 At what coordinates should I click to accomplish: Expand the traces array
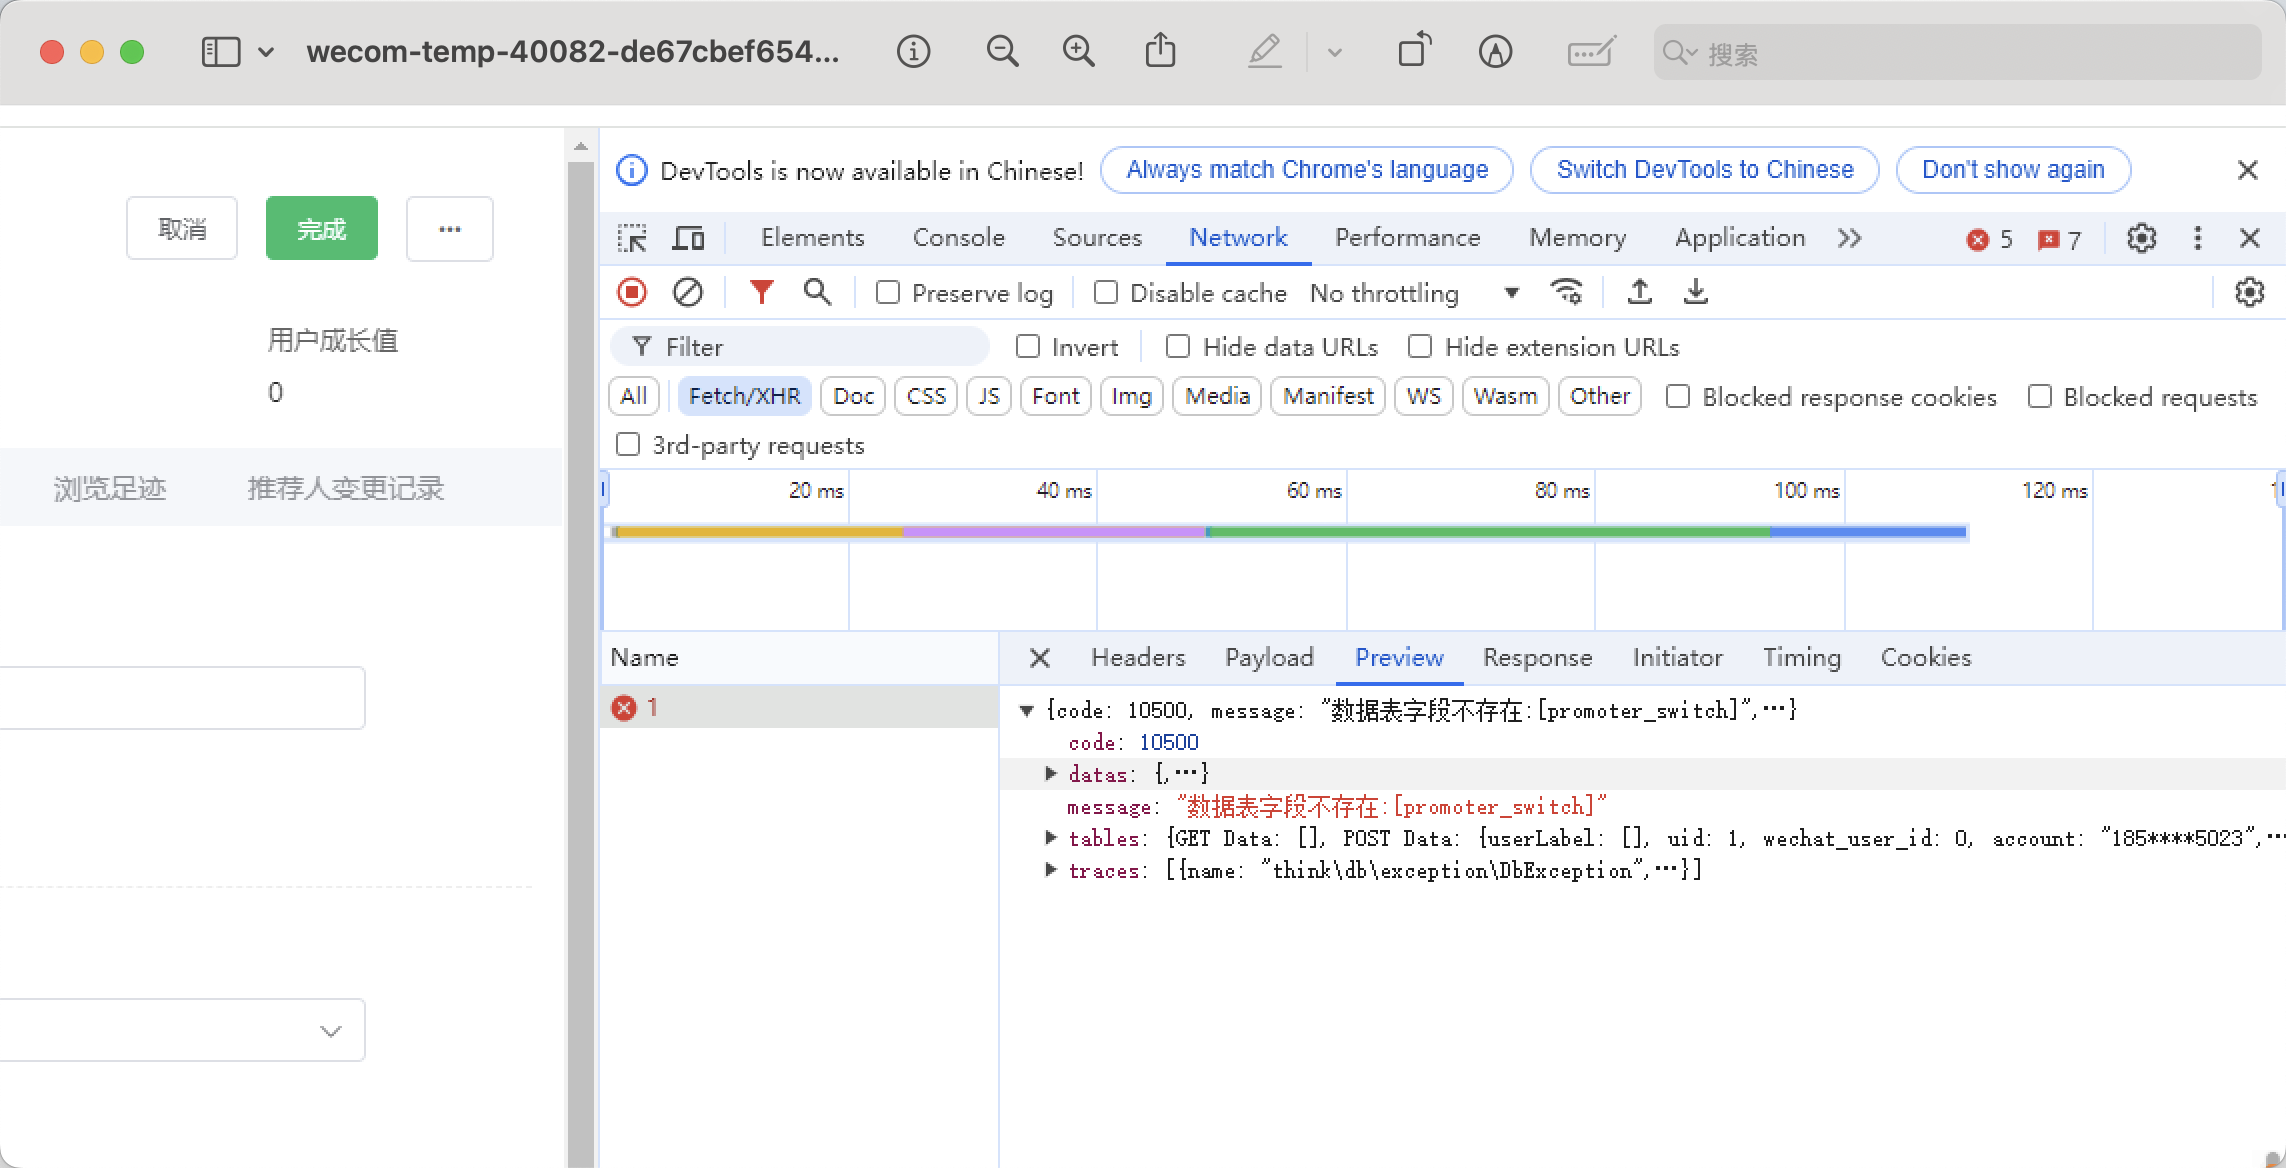pyautogui.click(x=1051, y=869)
